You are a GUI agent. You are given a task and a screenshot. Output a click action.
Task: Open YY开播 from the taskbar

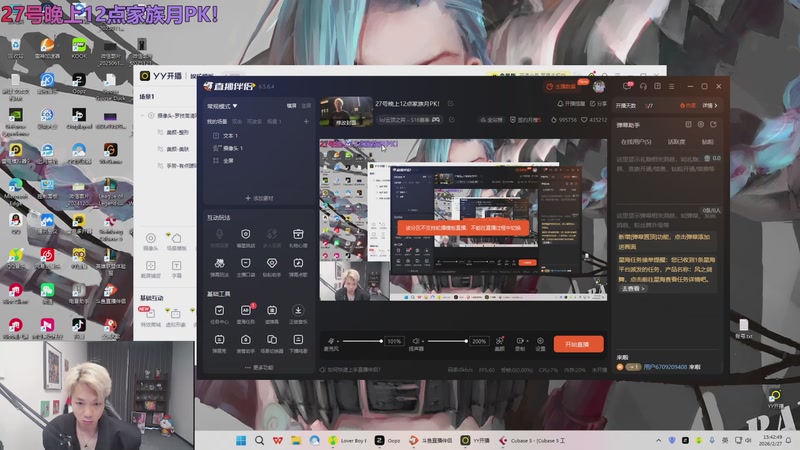(476, 440)
